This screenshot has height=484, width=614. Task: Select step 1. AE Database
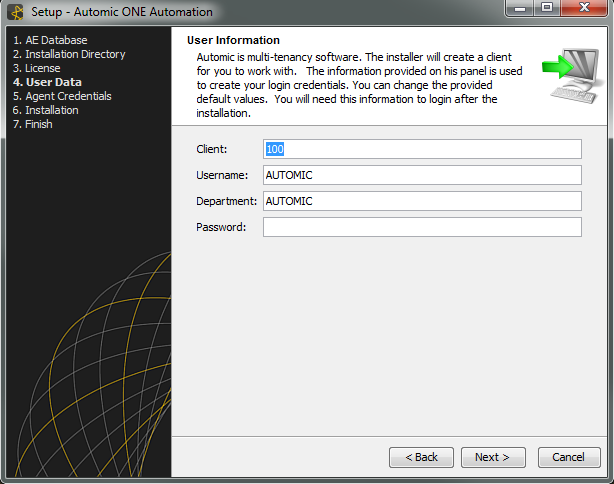(50, 40)
